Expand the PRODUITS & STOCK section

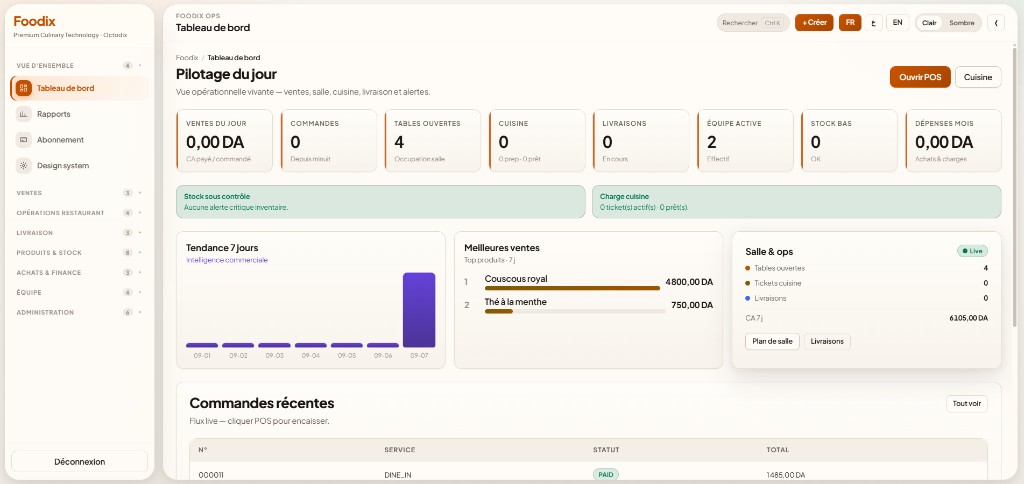coord(80,253)
